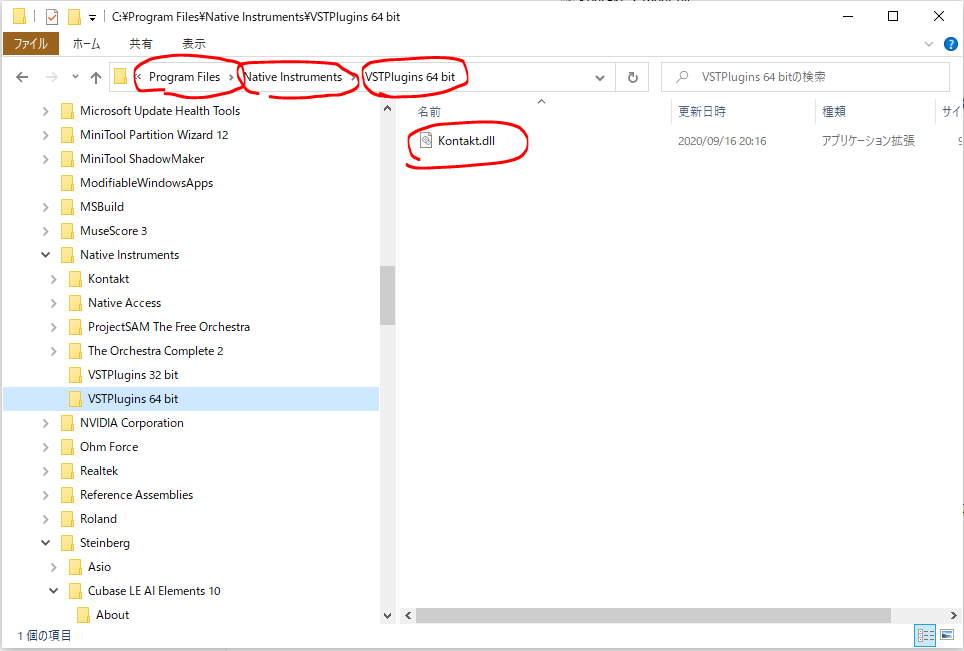Open the recent locations dropdown arrow
Screen dimensions: 964x651
coord(75,77)
